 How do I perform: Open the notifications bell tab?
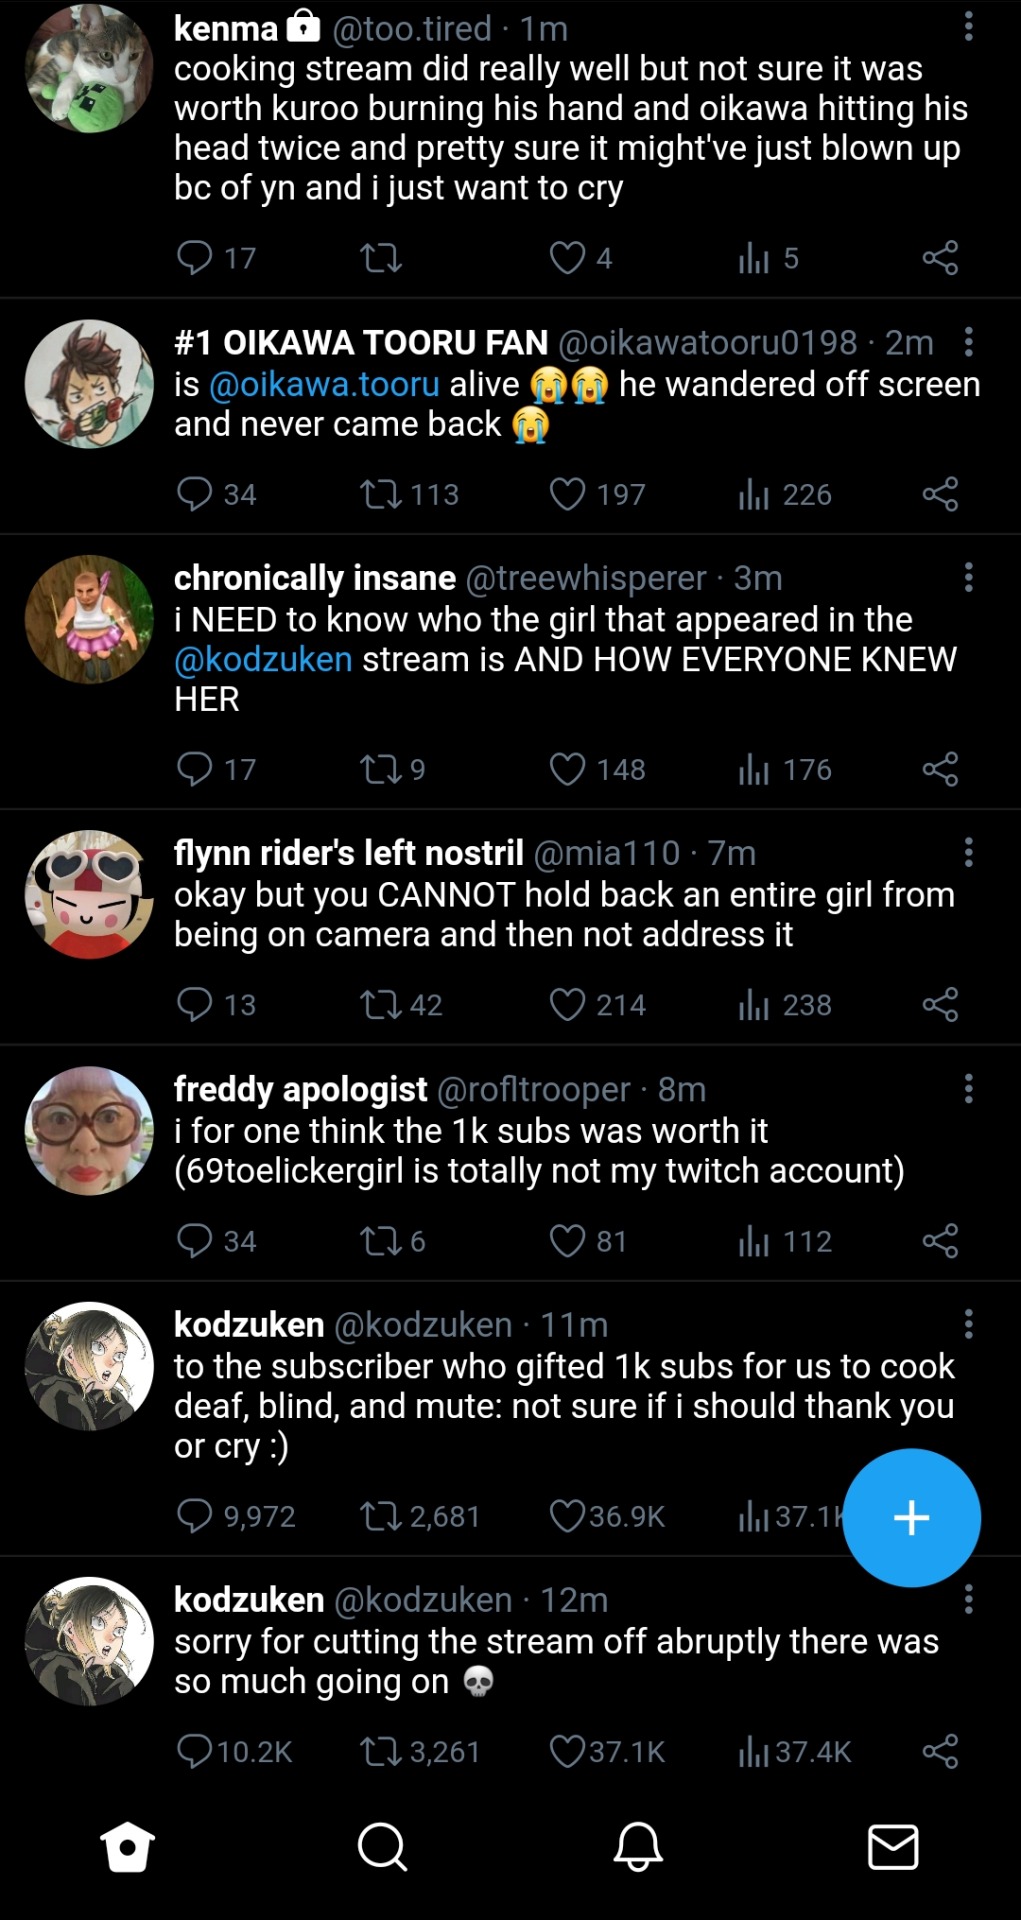(638, 1846)
